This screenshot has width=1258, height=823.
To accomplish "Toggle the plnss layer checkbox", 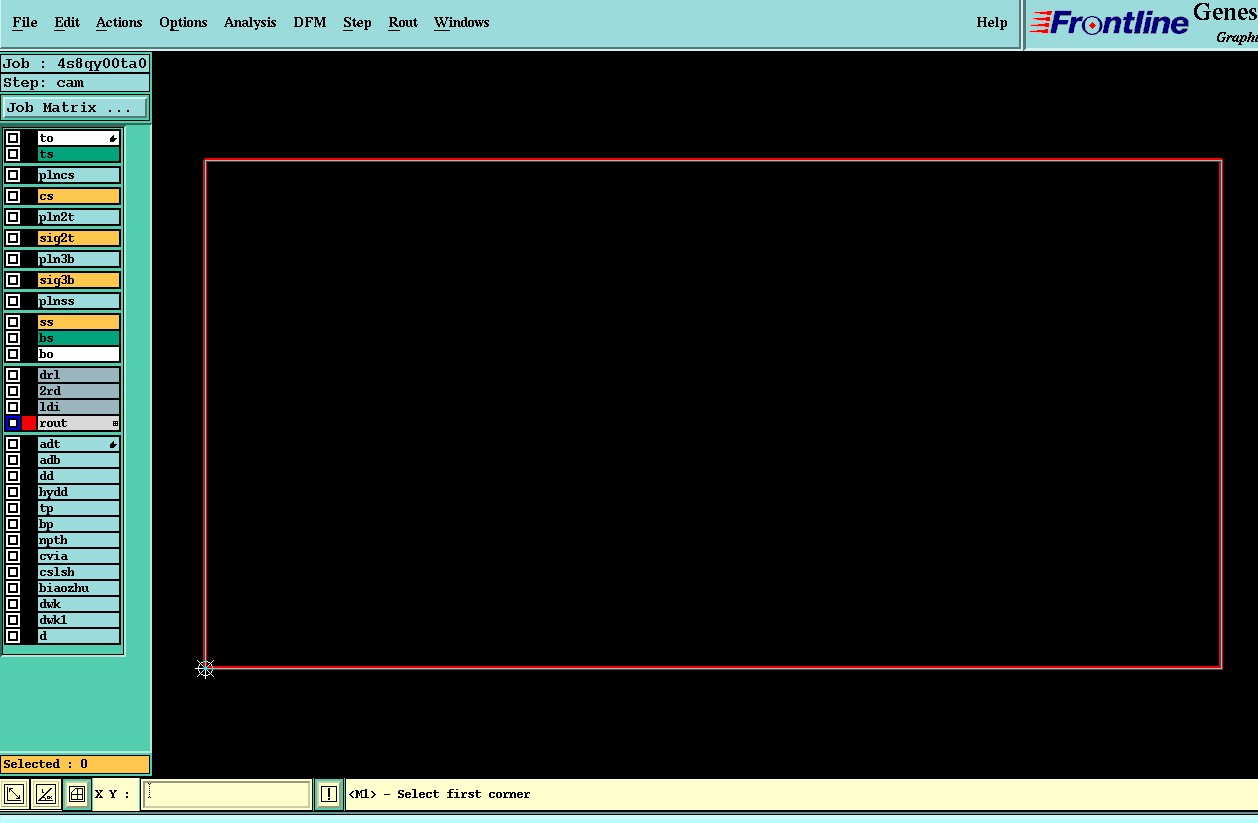I will 13,301.
